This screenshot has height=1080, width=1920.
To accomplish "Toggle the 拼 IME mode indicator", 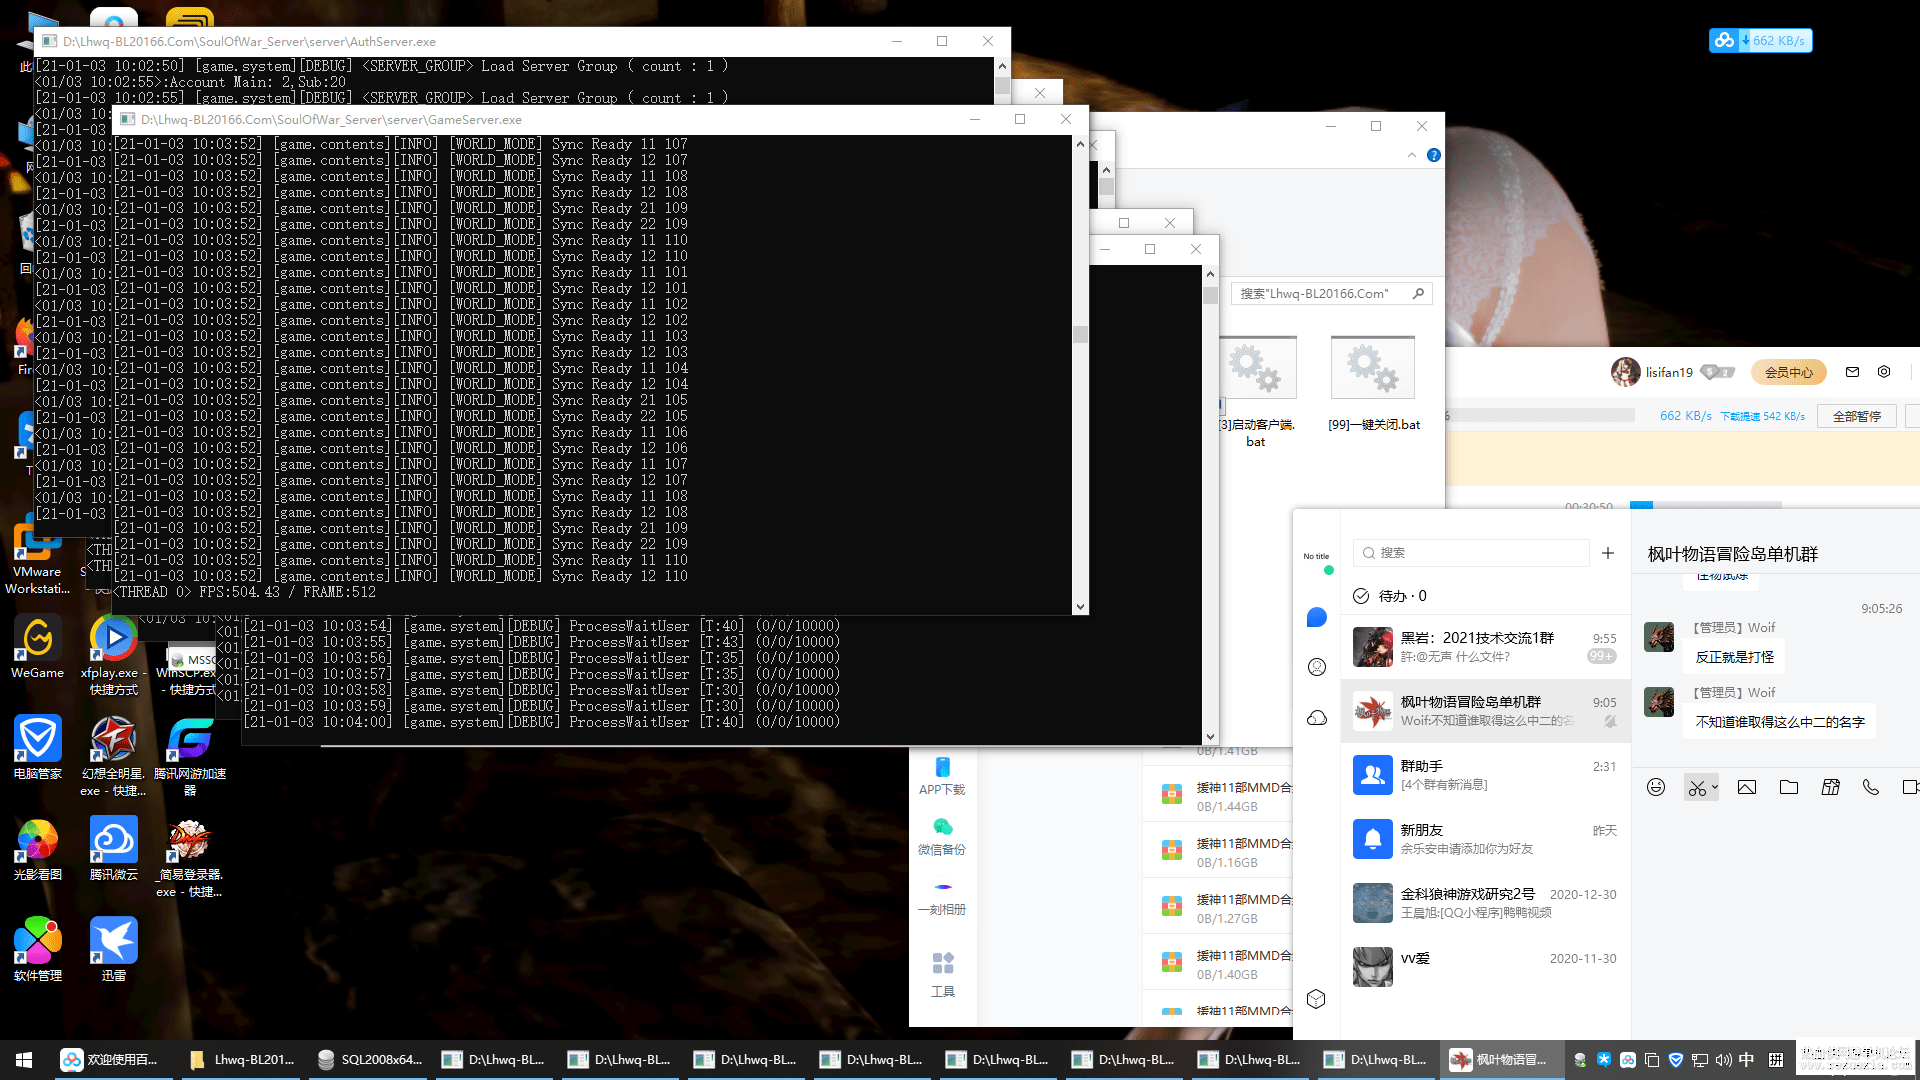I will tap(1776, 1060).
